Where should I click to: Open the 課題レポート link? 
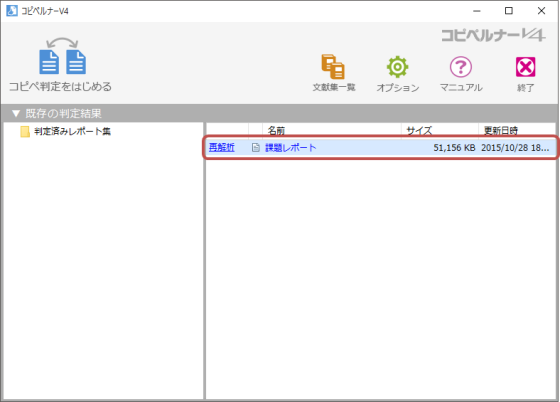(290, 147)
